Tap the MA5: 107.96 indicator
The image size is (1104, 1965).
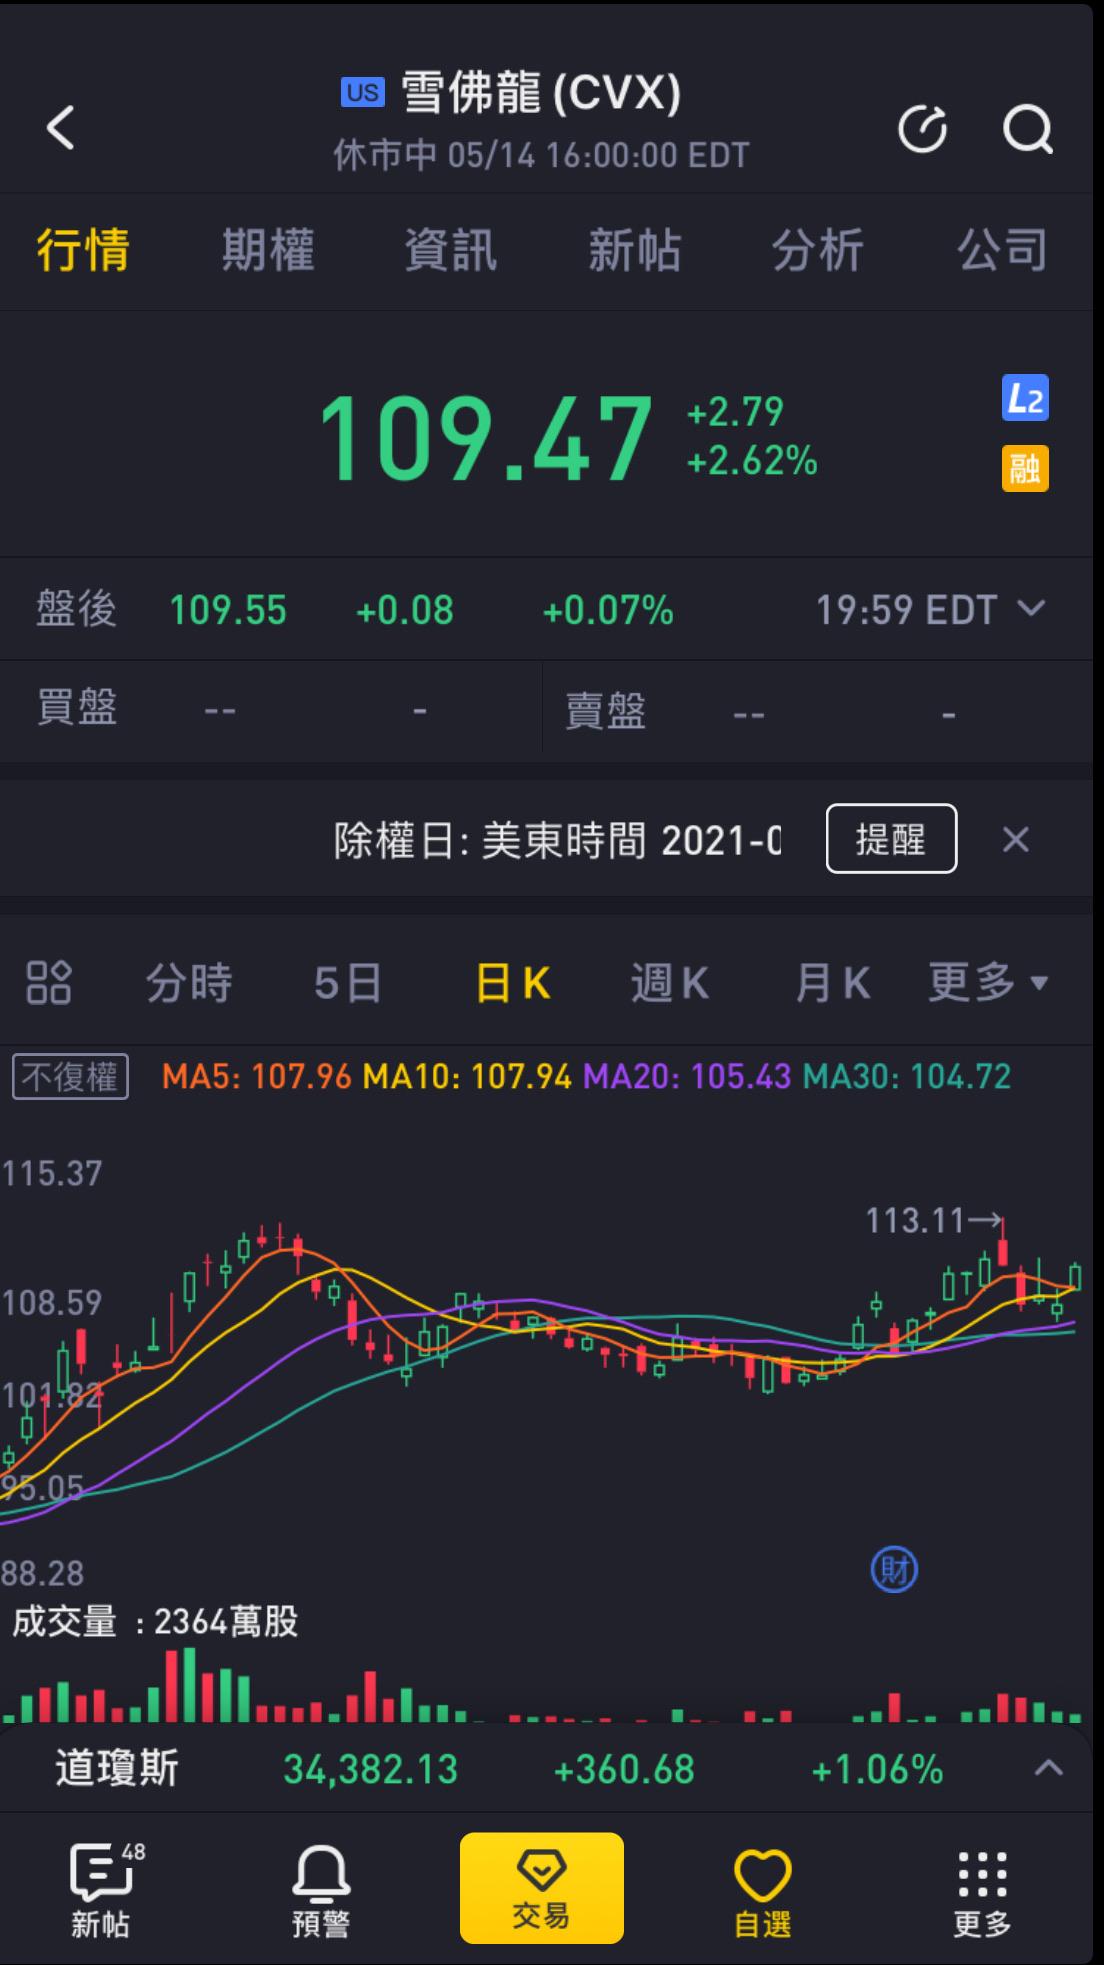click(257, 1077)
